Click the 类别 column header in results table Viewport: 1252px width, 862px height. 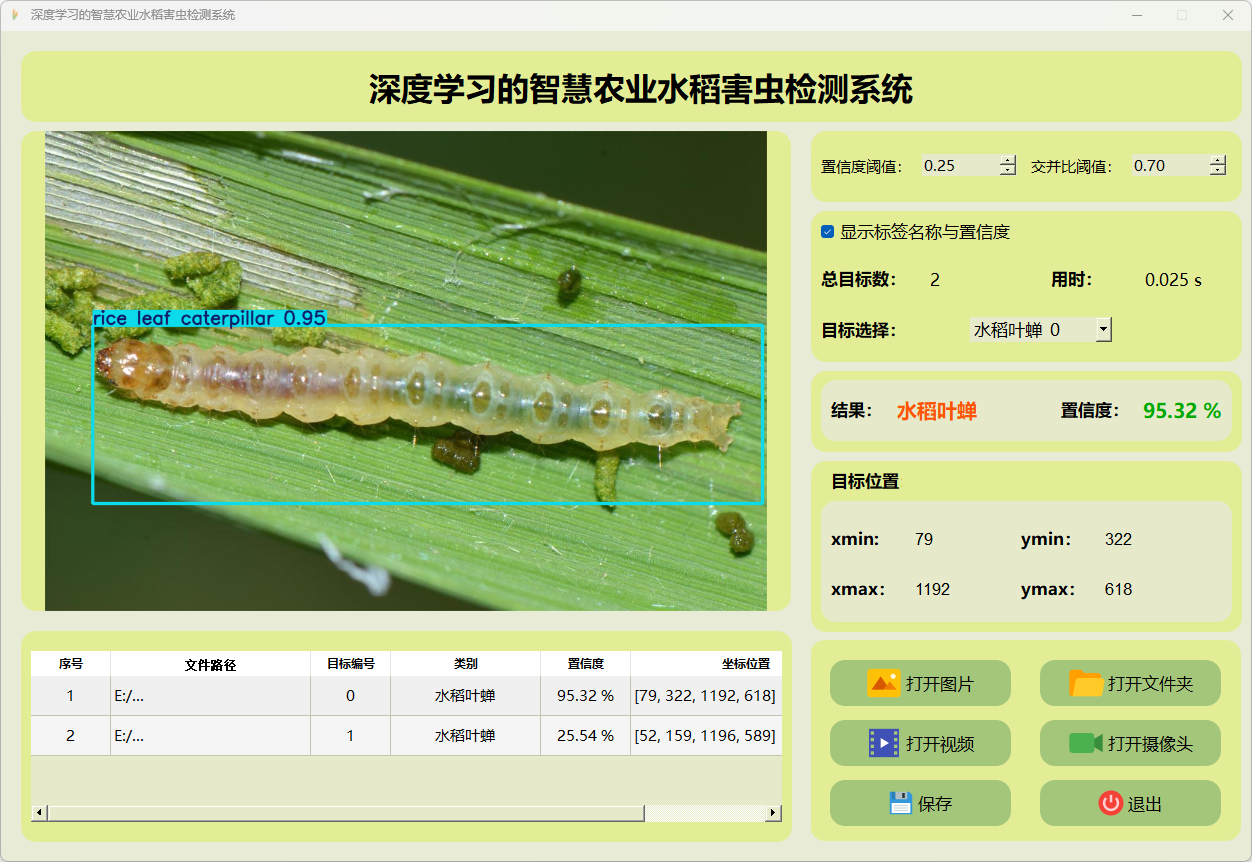pyautogui.click(x=465, y=664)
